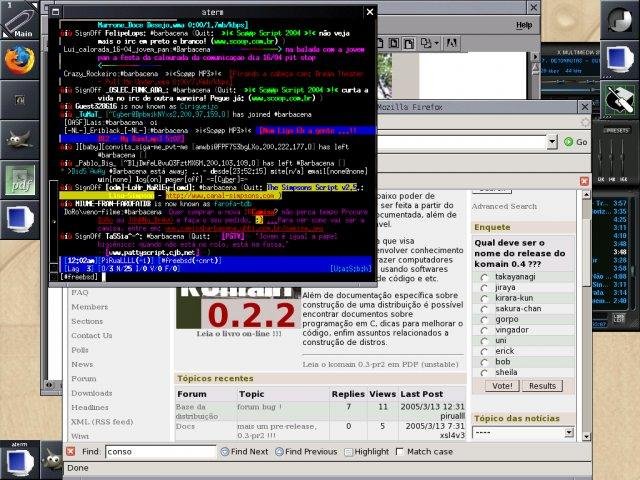This screenshot has width=640, height=480.
Task: Open the Advanced Search link
Action: [x=504, y=207]
